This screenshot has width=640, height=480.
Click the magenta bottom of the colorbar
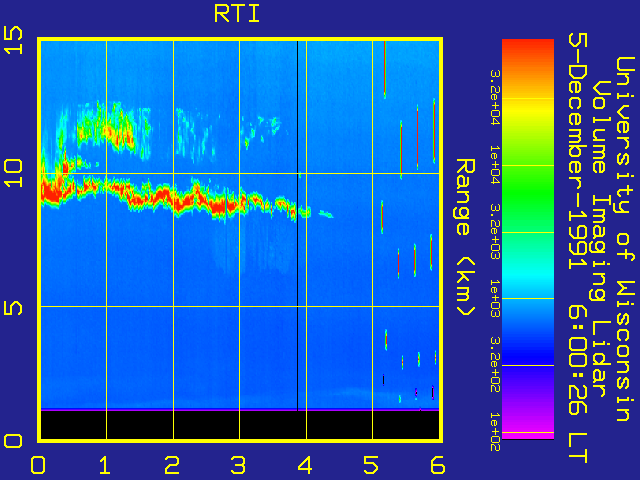528,427
